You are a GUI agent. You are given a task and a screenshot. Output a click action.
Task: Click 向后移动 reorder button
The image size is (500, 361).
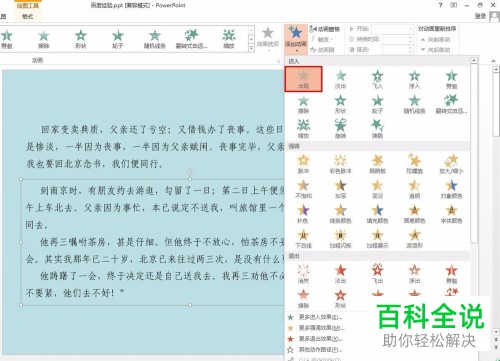[x=435, y=50]
